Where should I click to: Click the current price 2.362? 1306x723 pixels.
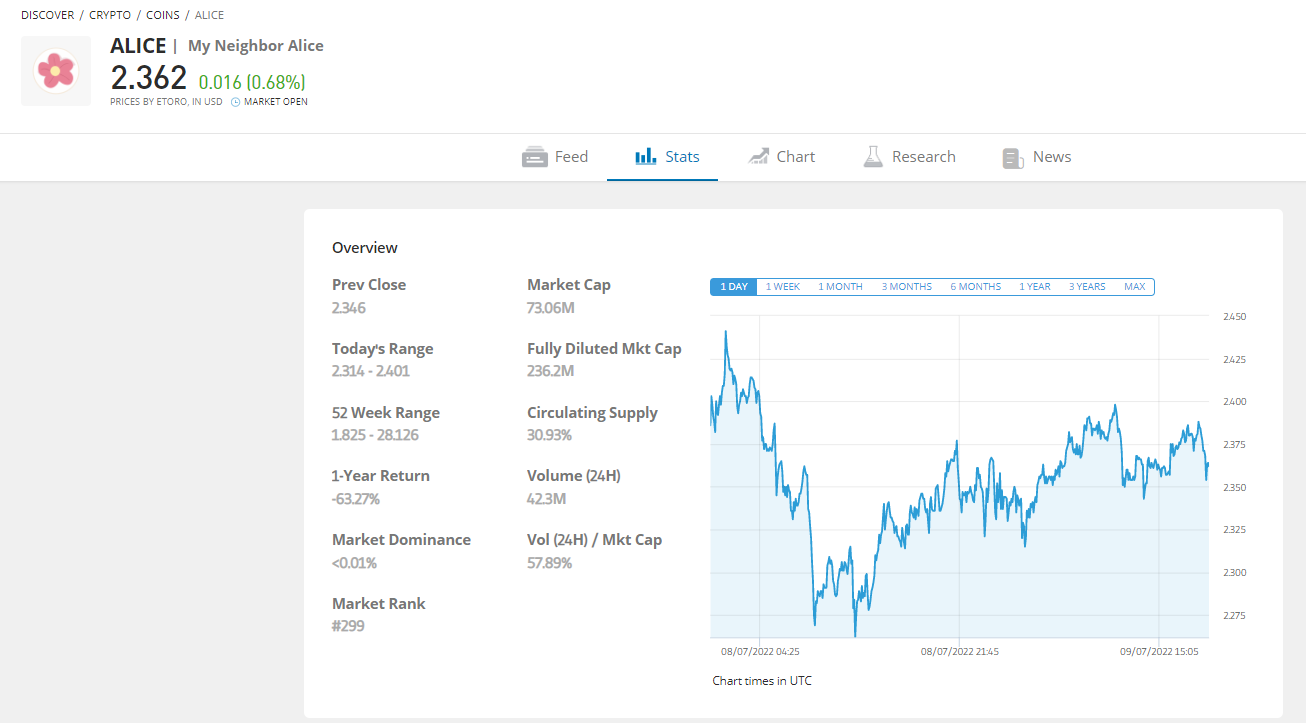(x=149, y=78)
